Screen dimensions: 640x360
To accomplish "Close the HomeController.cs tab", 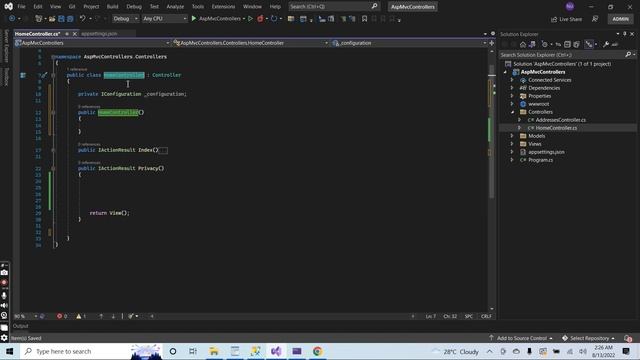I will [75, 34].
